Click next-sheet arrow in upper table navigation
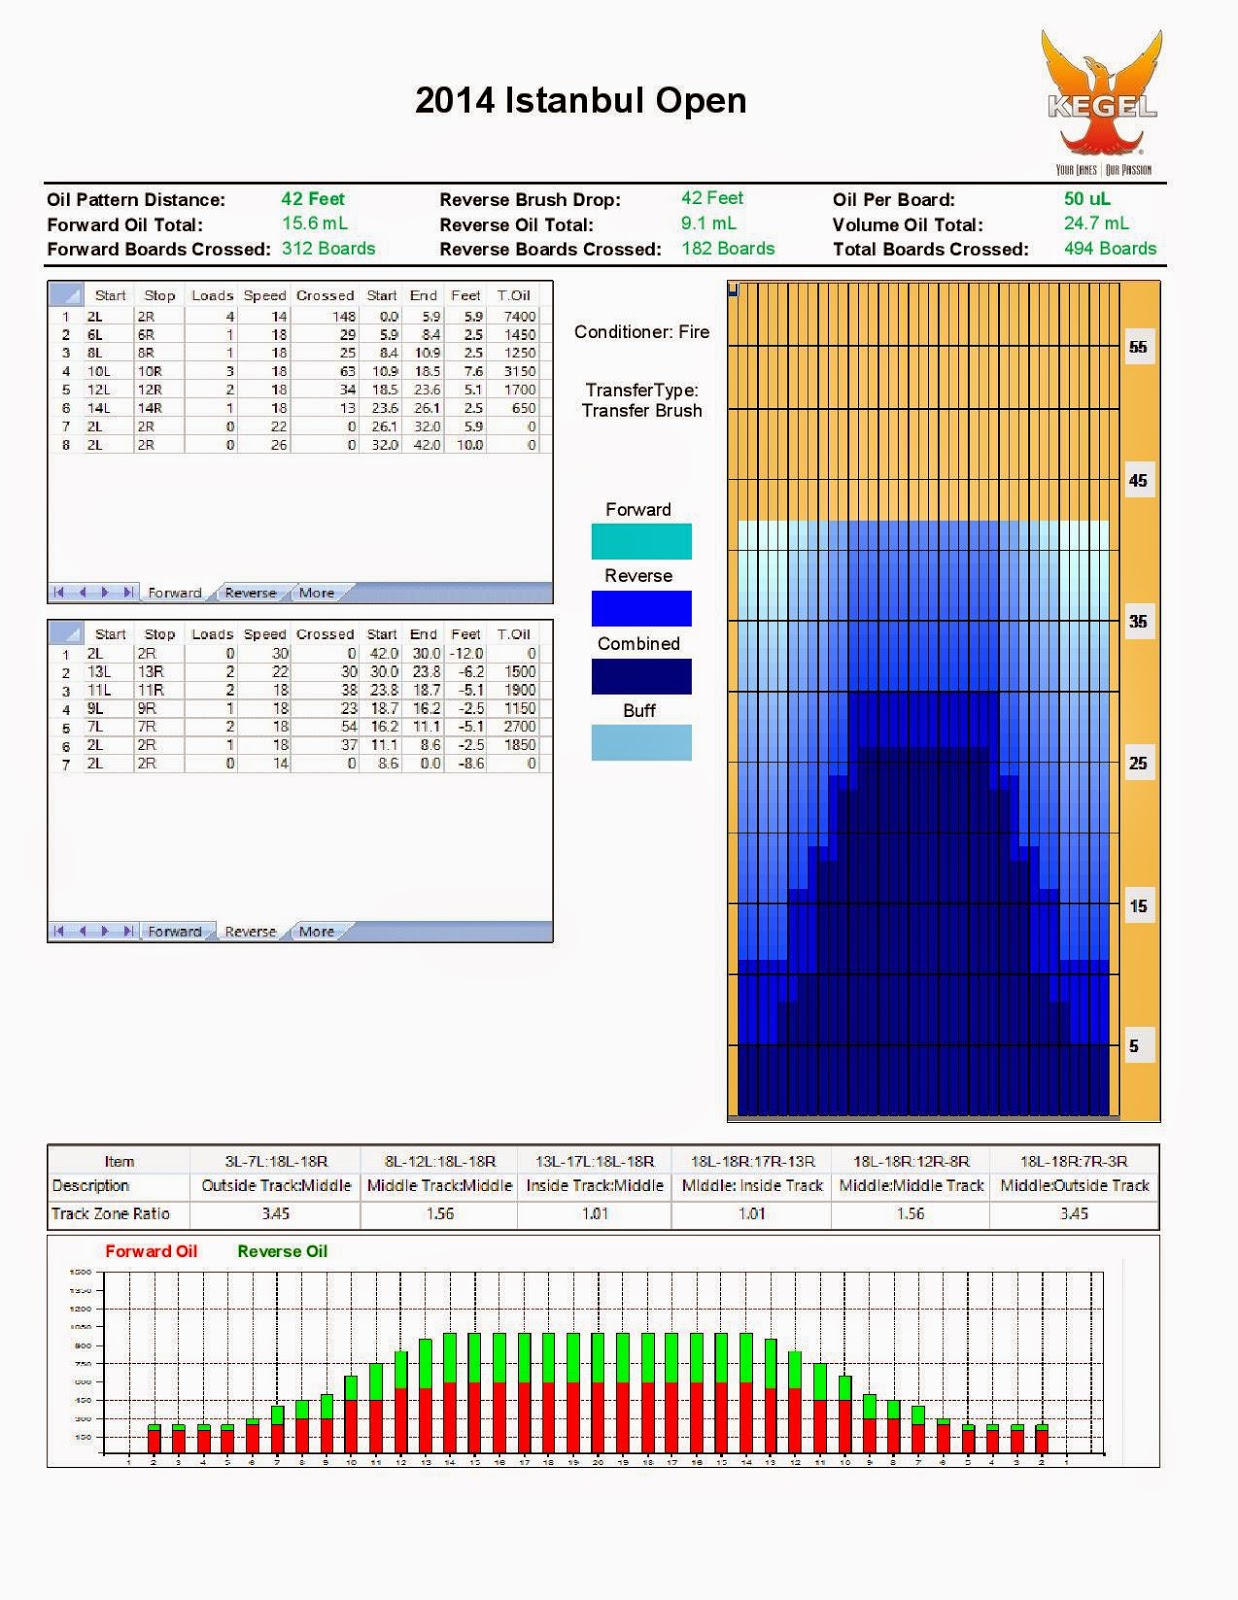Viewport: 1238px width, 1600px height. point(105,593)
